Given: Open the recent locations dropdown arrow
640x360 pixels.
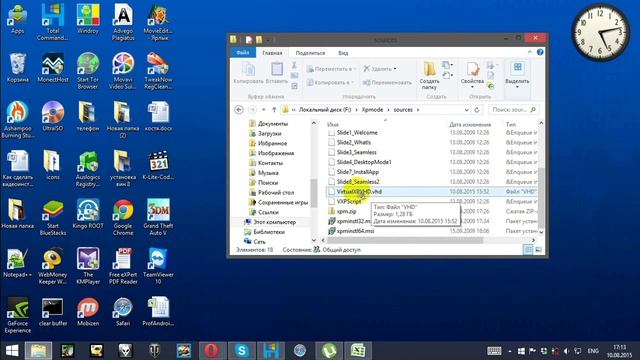Looking at the screenshot, I should pos(264,110).
